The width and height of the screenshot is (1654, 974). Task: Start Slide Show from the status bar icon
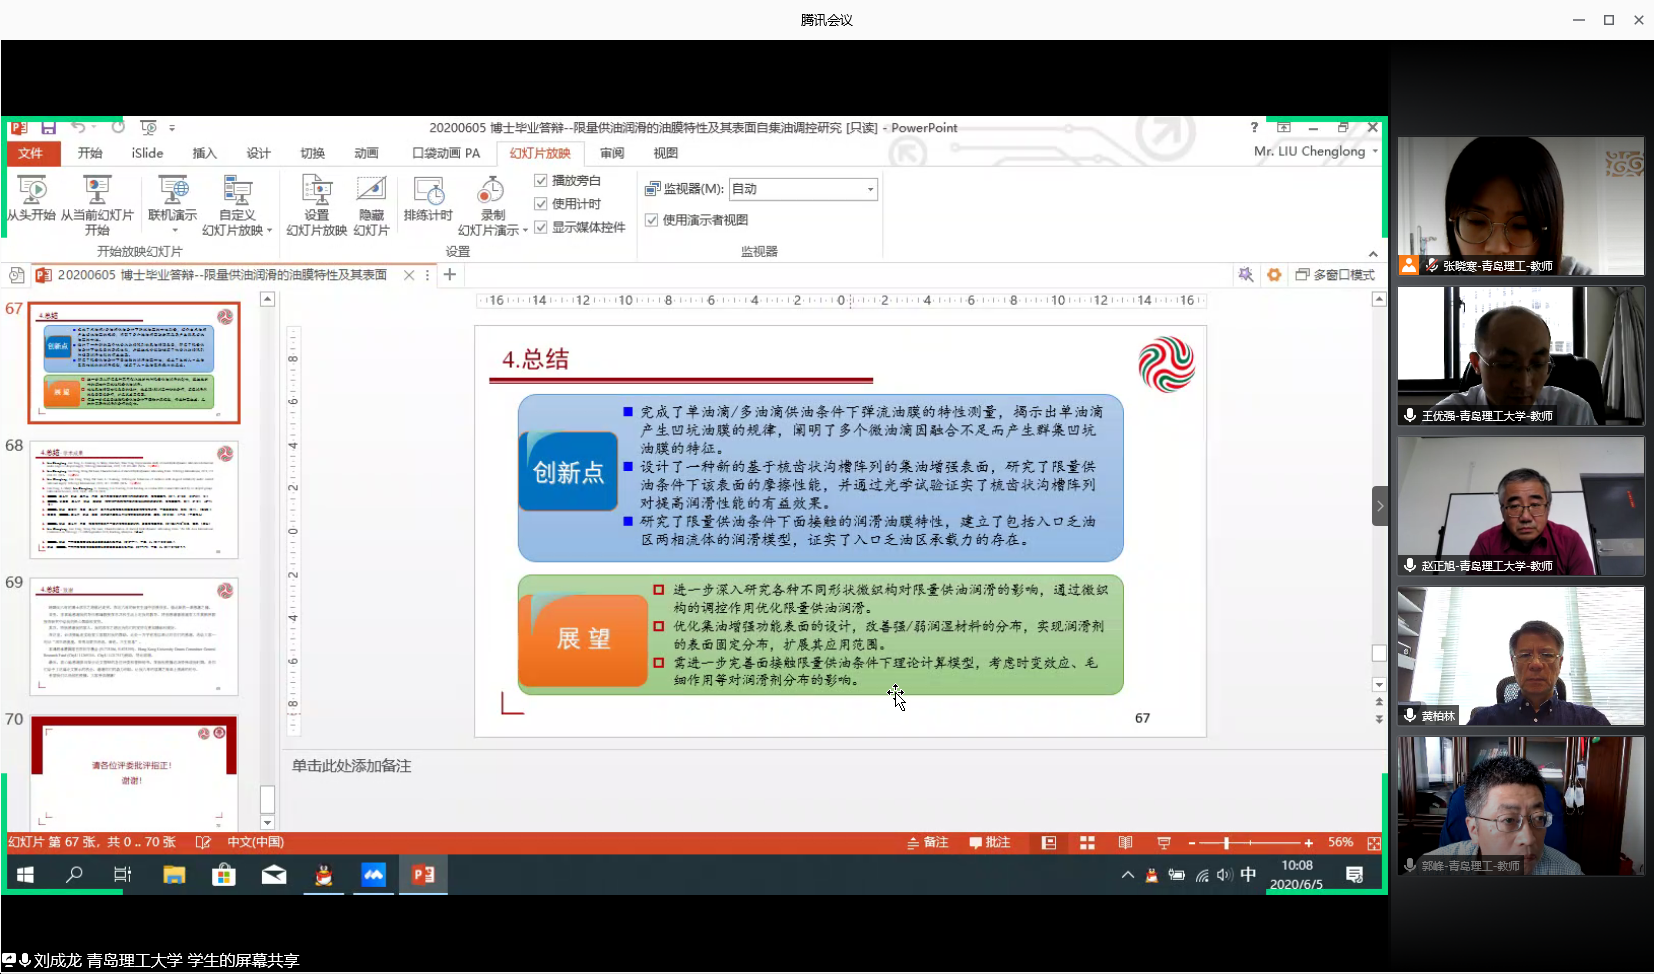coord(1163,843)
